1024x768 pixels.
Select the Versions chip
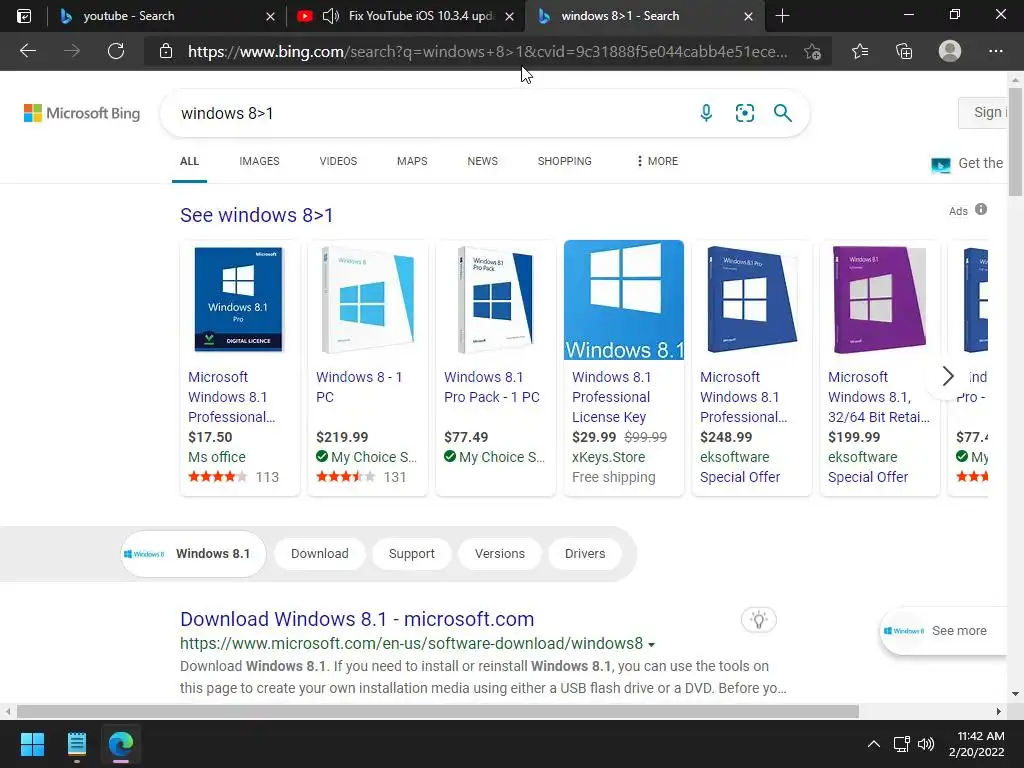pyautogui.click(x=500, y=554)
